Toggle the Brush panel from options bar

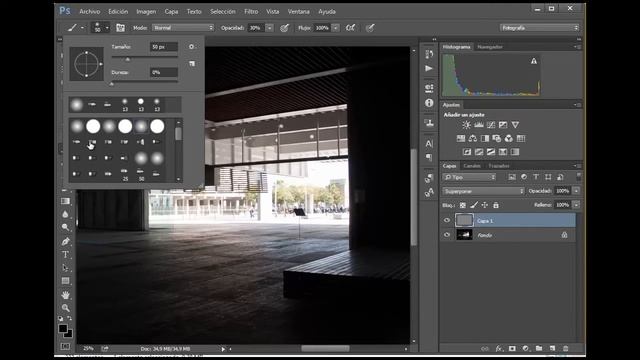click(x=120, y=28)
